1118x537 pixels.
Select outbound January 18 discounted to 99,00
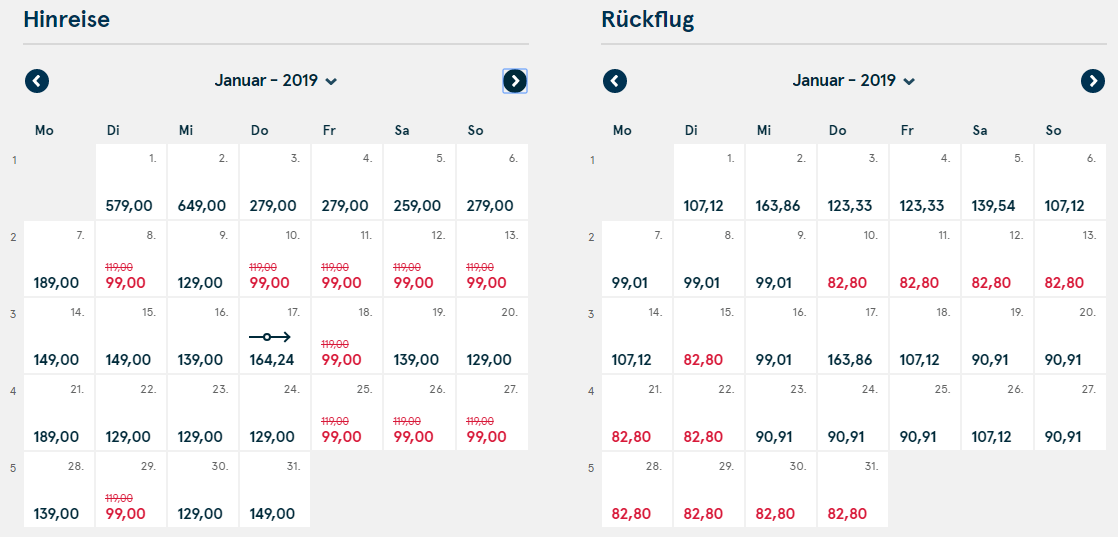pyautogui.click(x=347, y=335)
